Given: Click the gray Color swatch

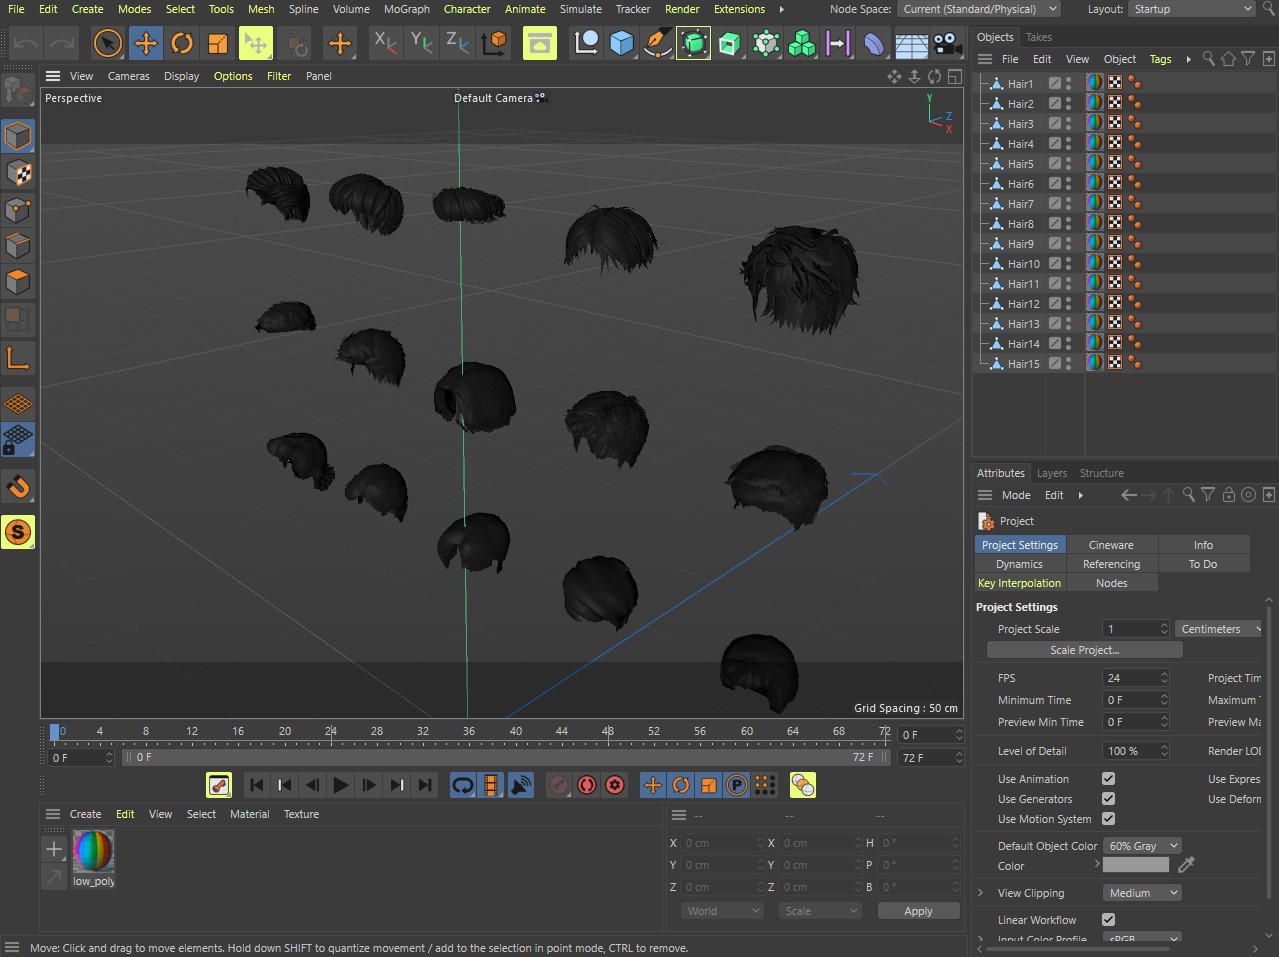Looking at the screenshot, I should [1135, 865].
